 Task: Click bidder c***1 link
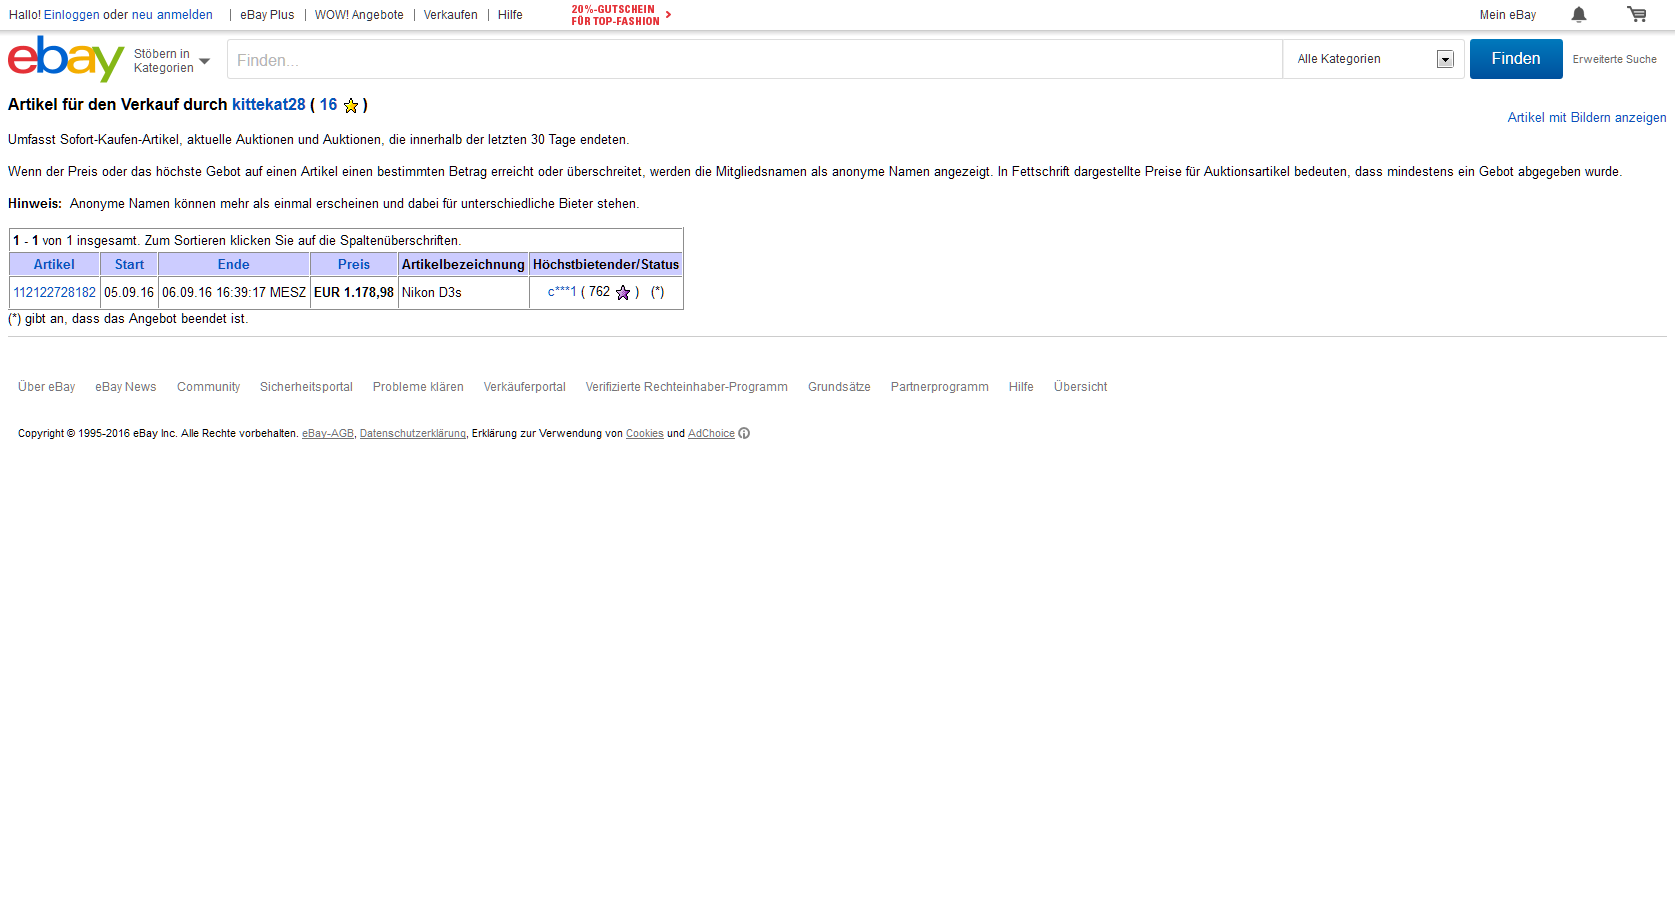click(x=562, y=292)
